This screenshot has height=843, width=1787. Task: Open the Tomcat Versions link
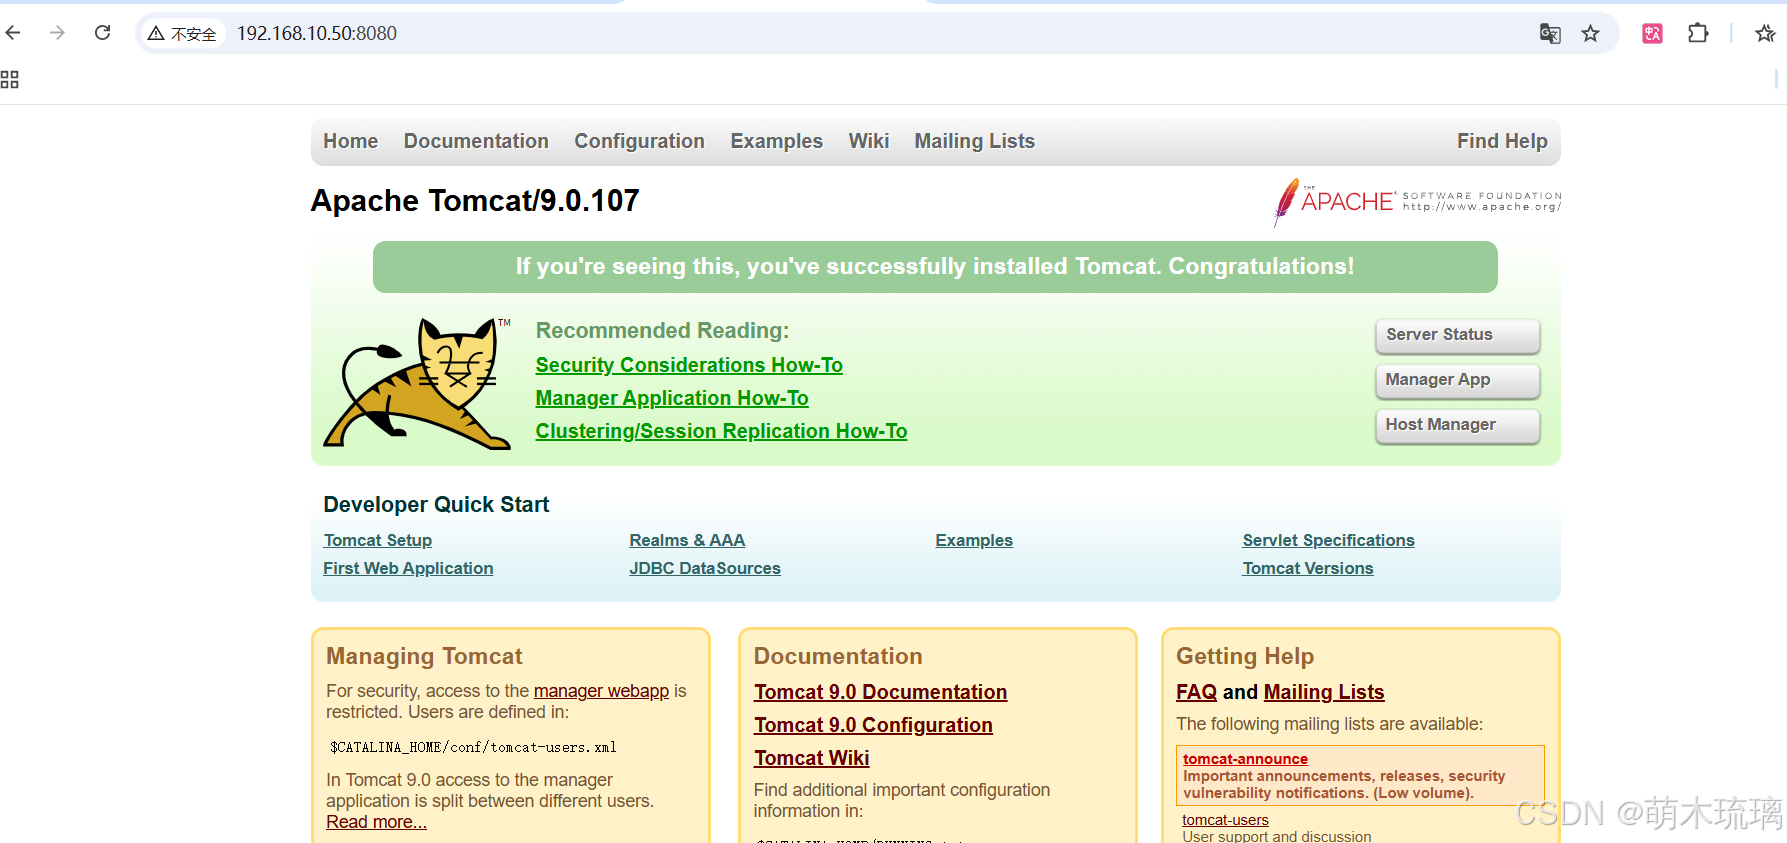click(1308, 568)
